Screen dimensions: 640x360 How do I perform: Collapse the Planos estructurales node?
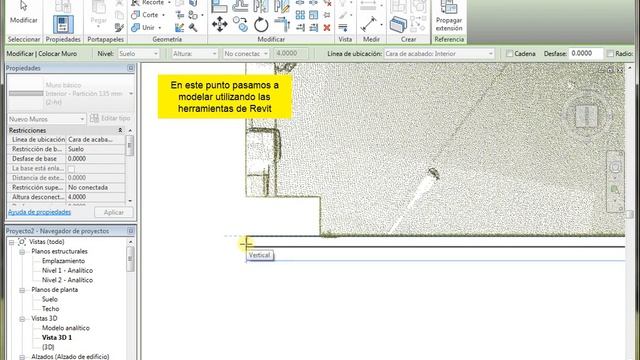22,251
